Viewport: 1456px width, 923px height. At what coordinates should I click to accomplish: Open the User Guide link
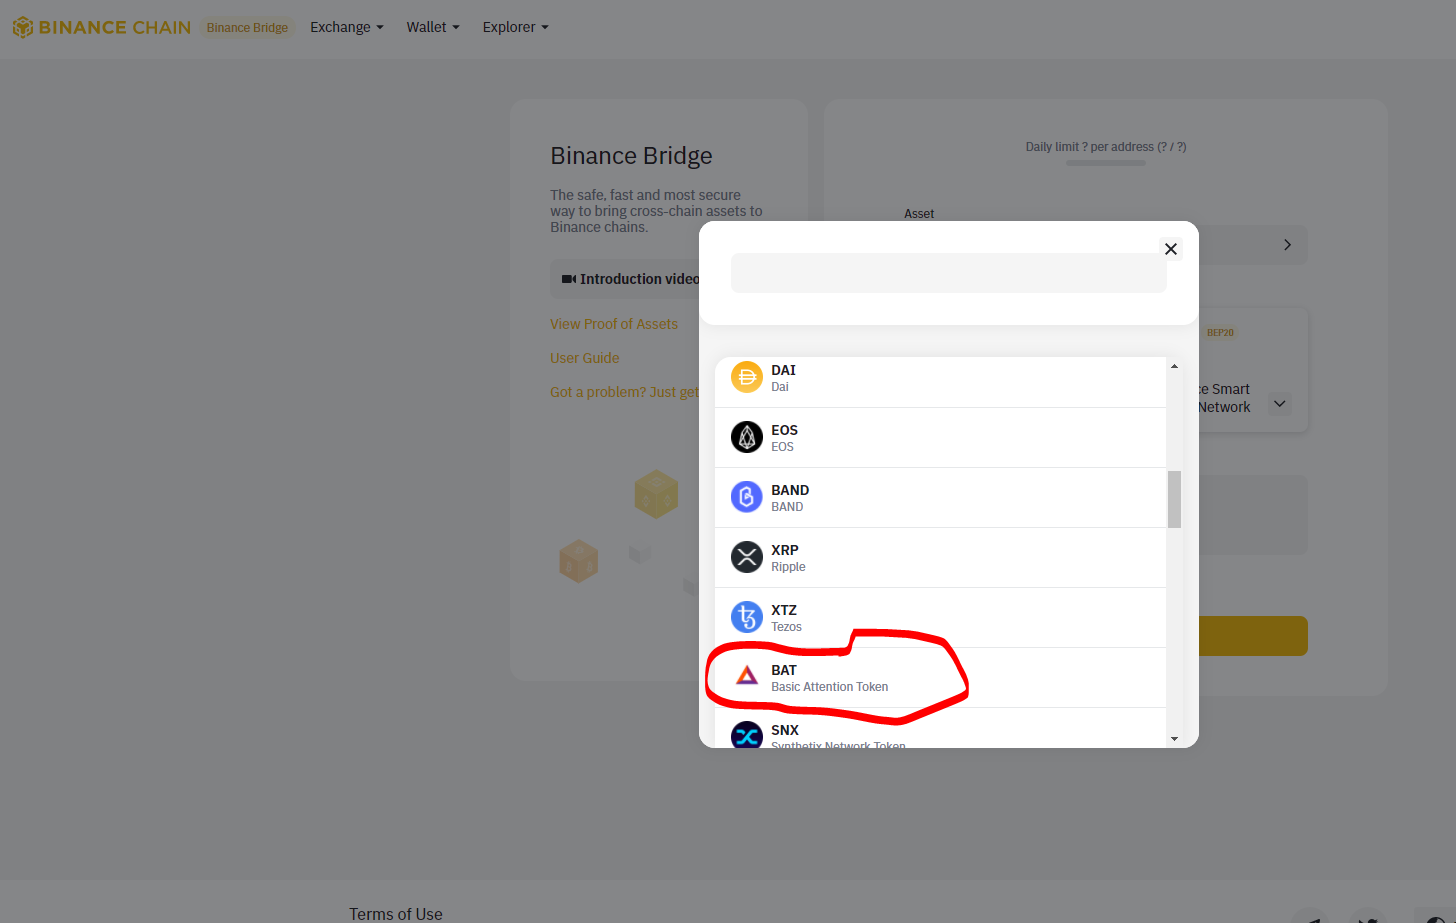tap(585, 358)
